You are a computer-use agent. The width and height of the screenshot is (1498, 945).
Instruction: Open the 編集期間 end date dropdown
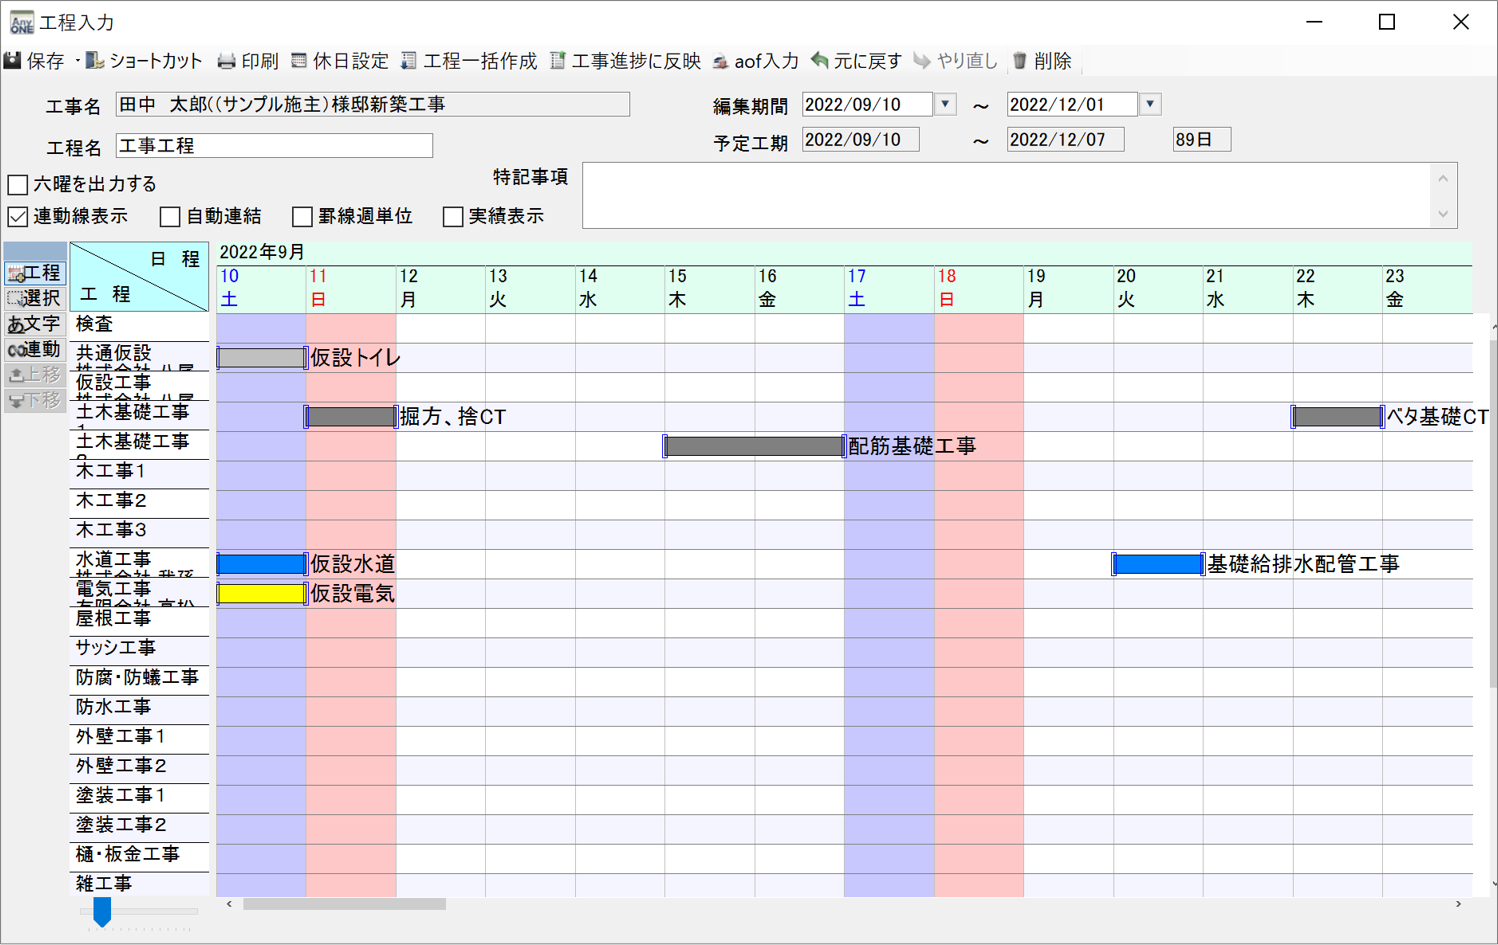[x=1150, y=104]
